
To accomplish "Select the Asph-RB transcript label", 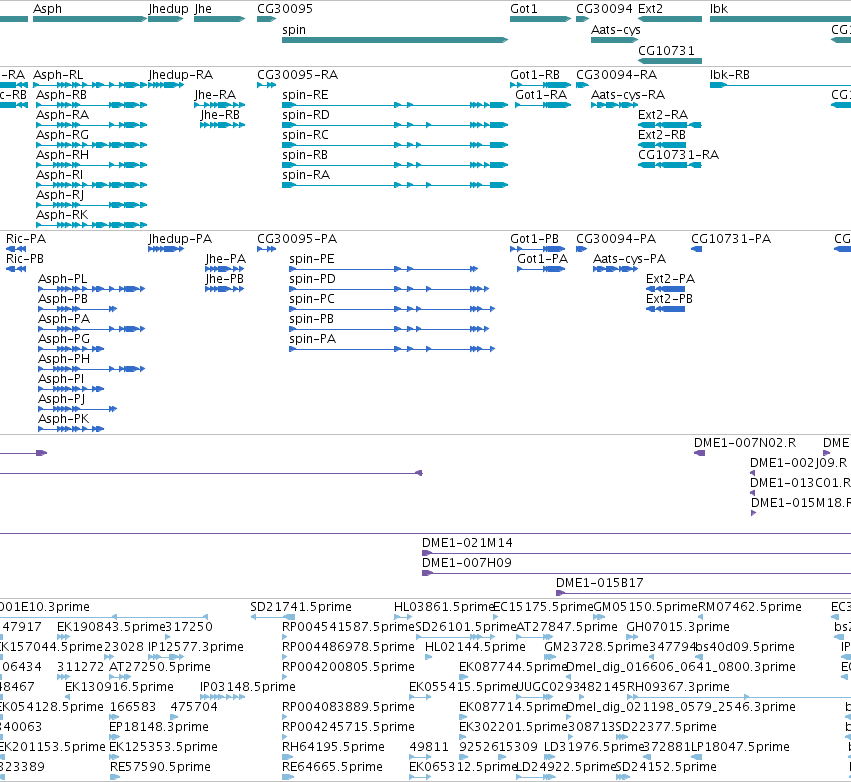I will point(61,95).
